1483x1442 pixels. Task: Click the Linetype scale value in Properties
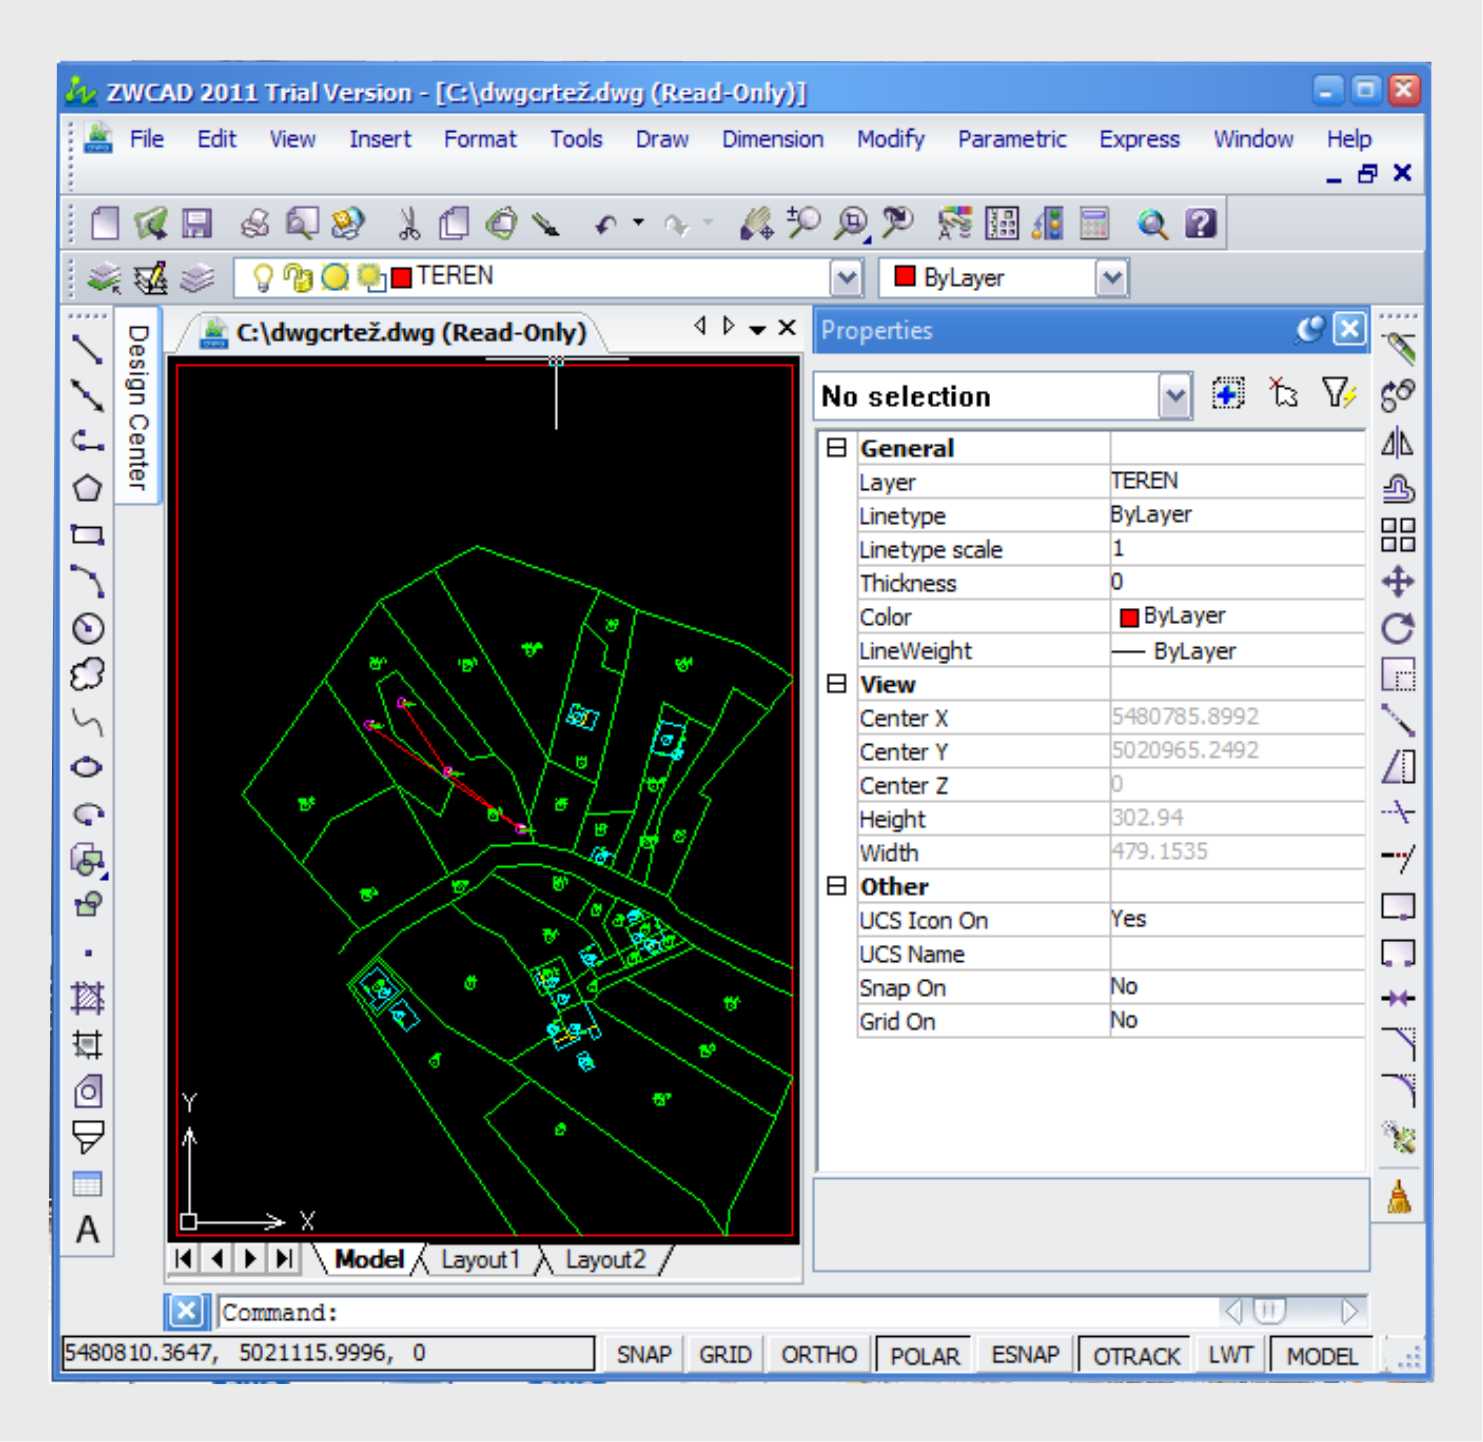pyautogui.click(x=1236, y=548)
